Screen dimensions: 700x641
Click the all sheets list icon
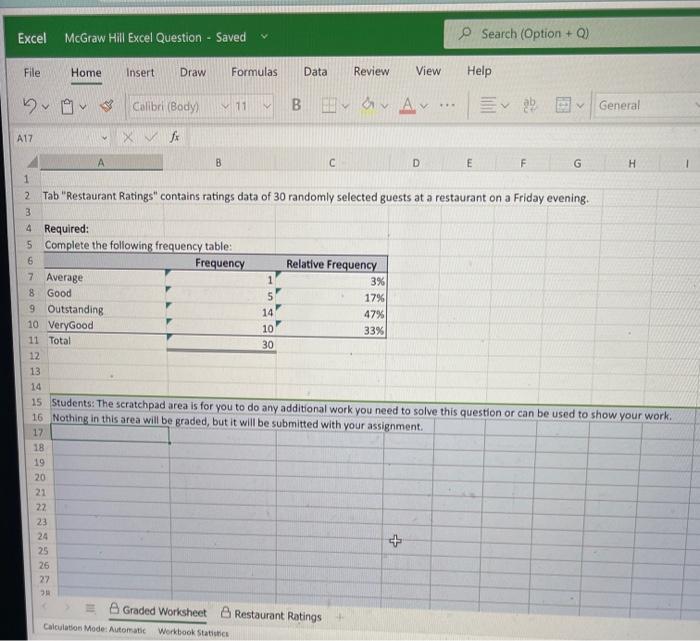(x=90, y=608)
